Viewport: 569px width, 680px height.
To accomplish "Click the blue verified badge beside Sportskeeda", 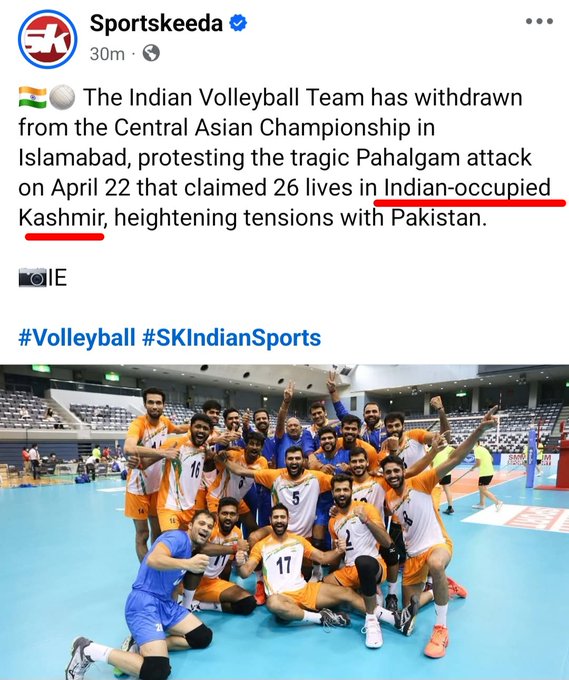I will [238, 23].
